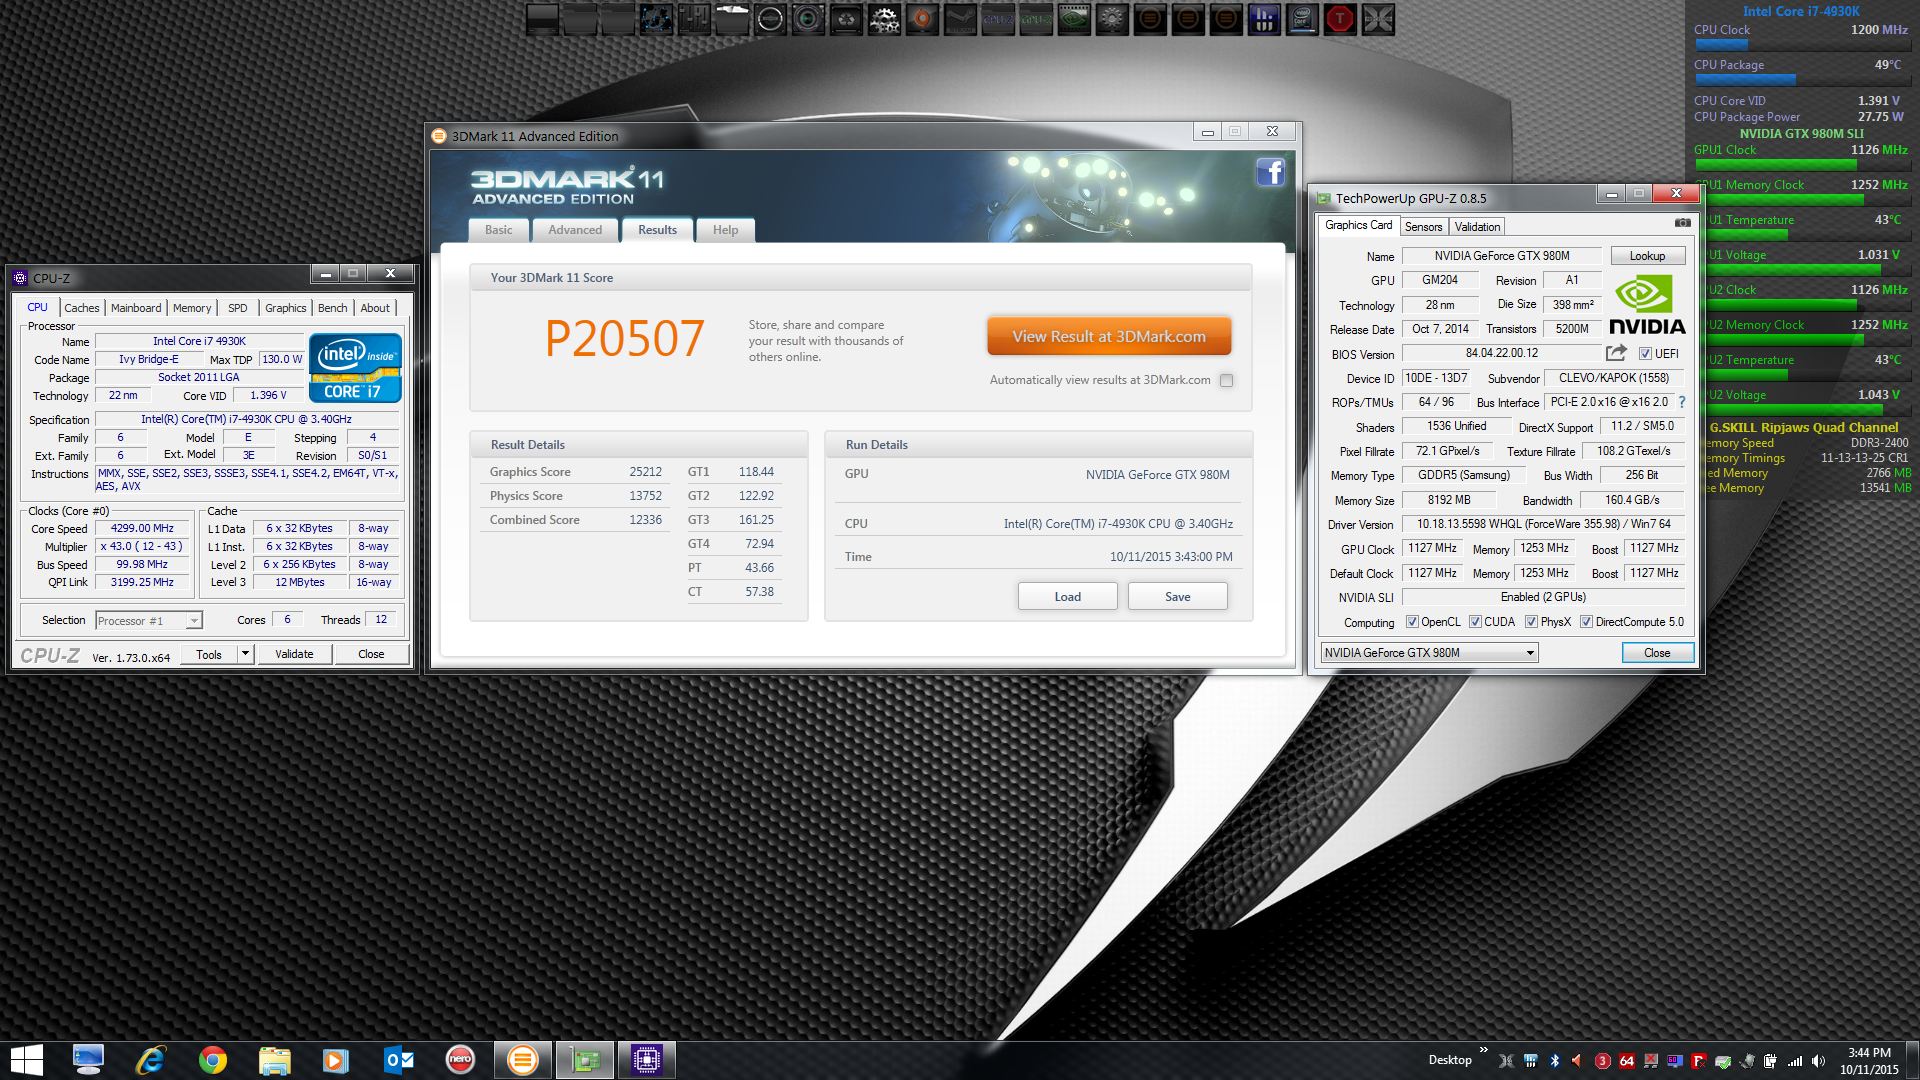Click the Close button at GPU-Z bottom
The image size is (1920, 1080).
1657,653
